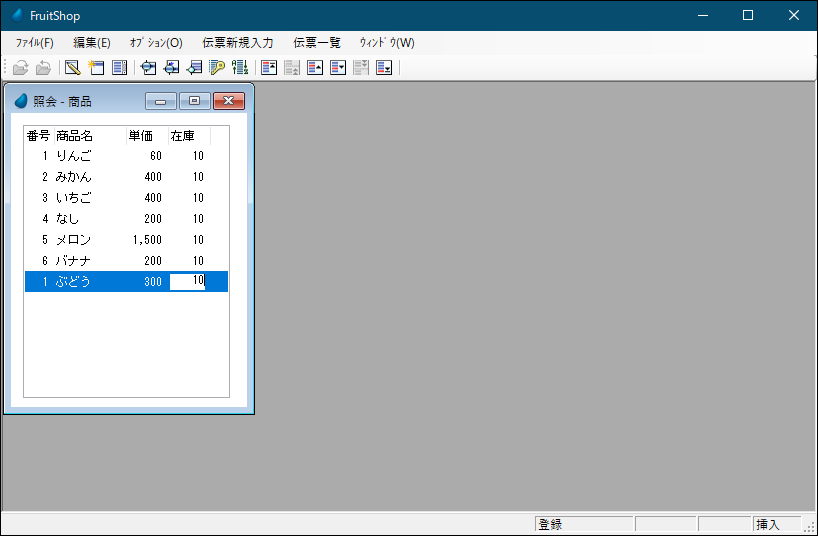Click the rightmost last-record toolbar icon
Screen dimensions: 818x536
pyautogui.click(x=384, y=68)
